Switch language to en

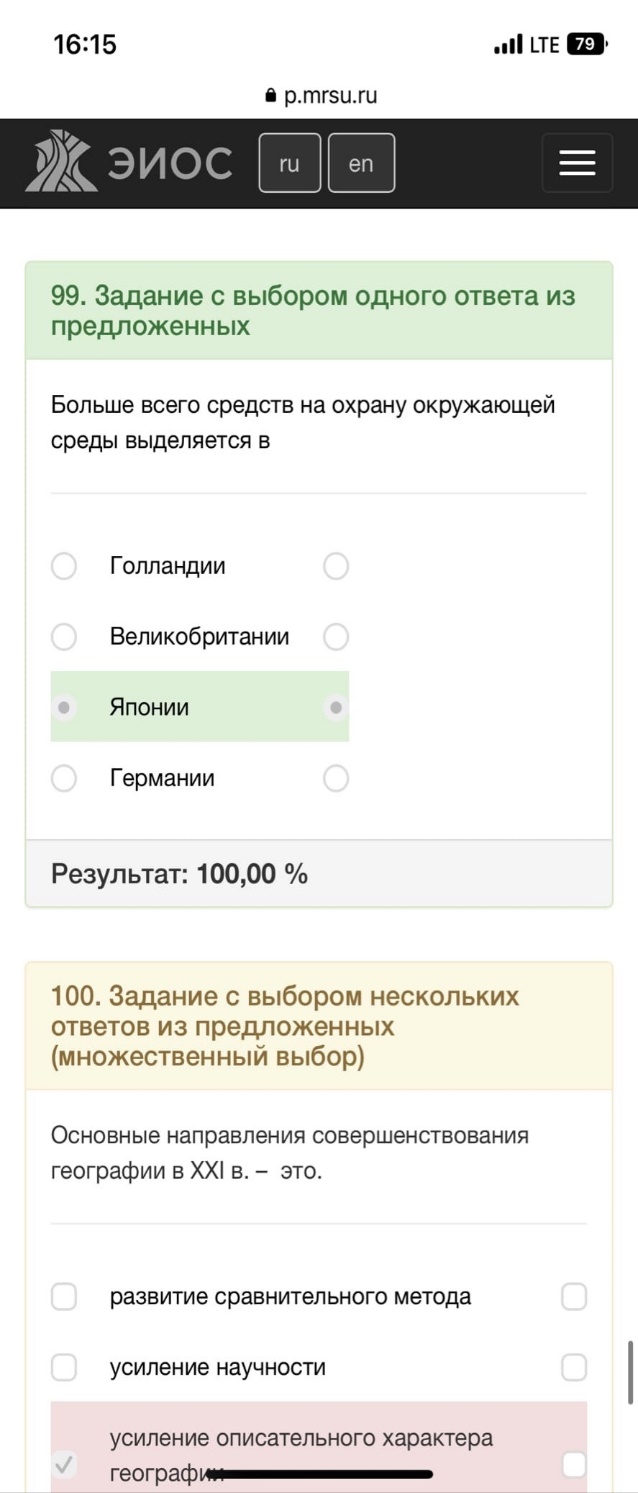click(361, 163)
